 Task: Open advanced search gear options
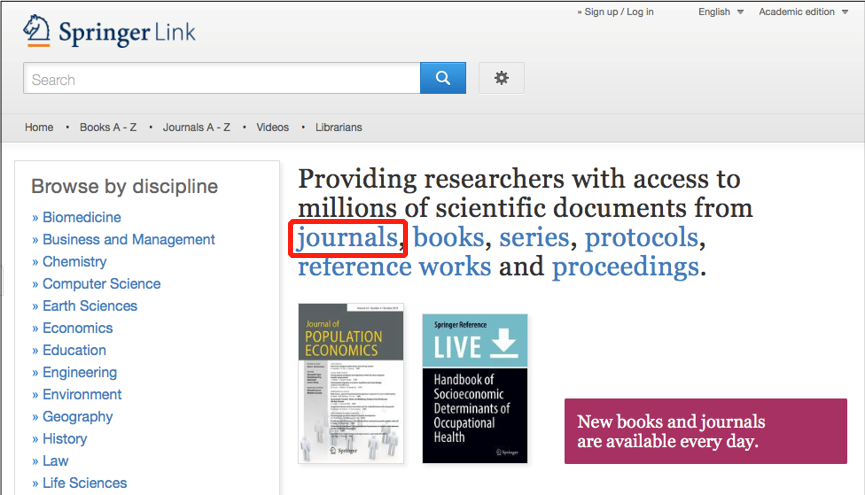501,78
